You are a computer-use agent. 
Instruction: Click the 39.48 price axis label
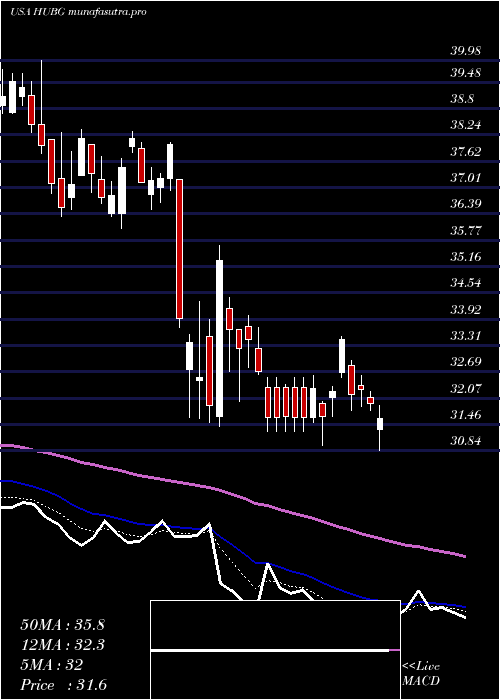(x=466, y=72)
